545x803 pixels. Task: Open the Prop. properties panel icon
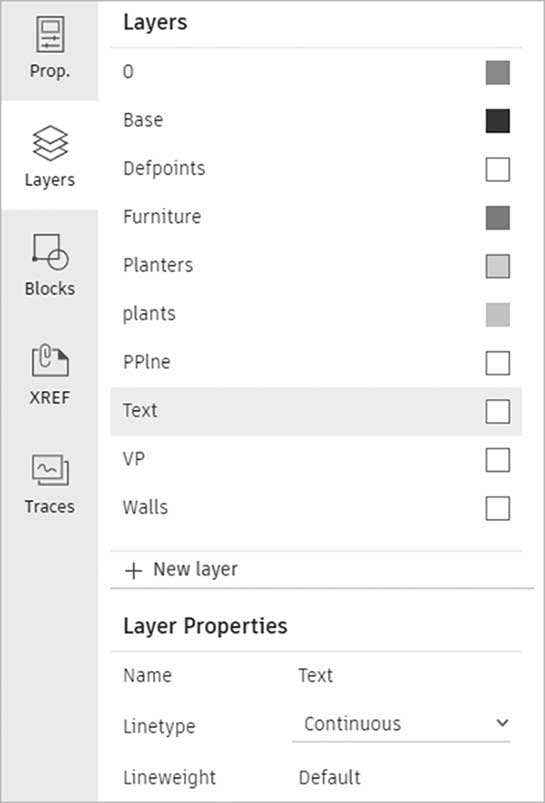(50, 34)
